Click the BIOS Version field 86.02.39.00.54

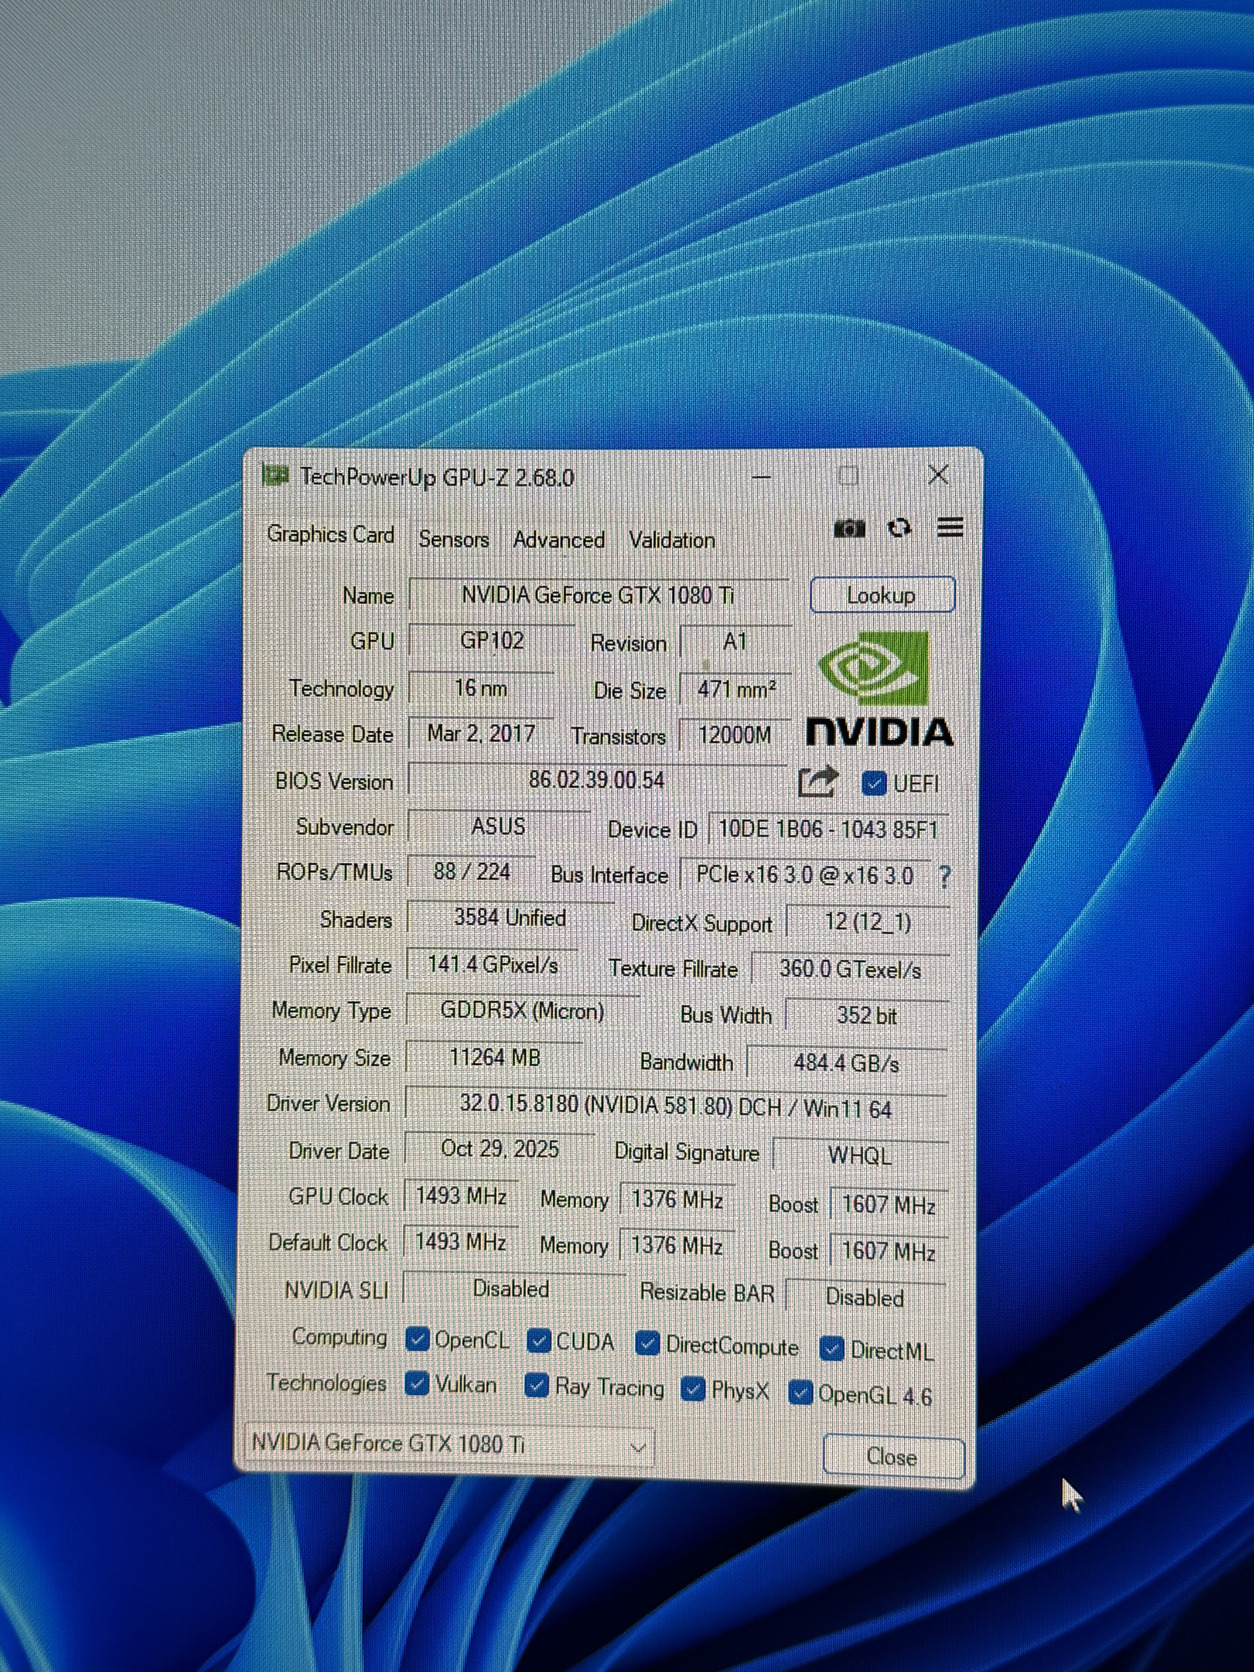tap(597, 780)
